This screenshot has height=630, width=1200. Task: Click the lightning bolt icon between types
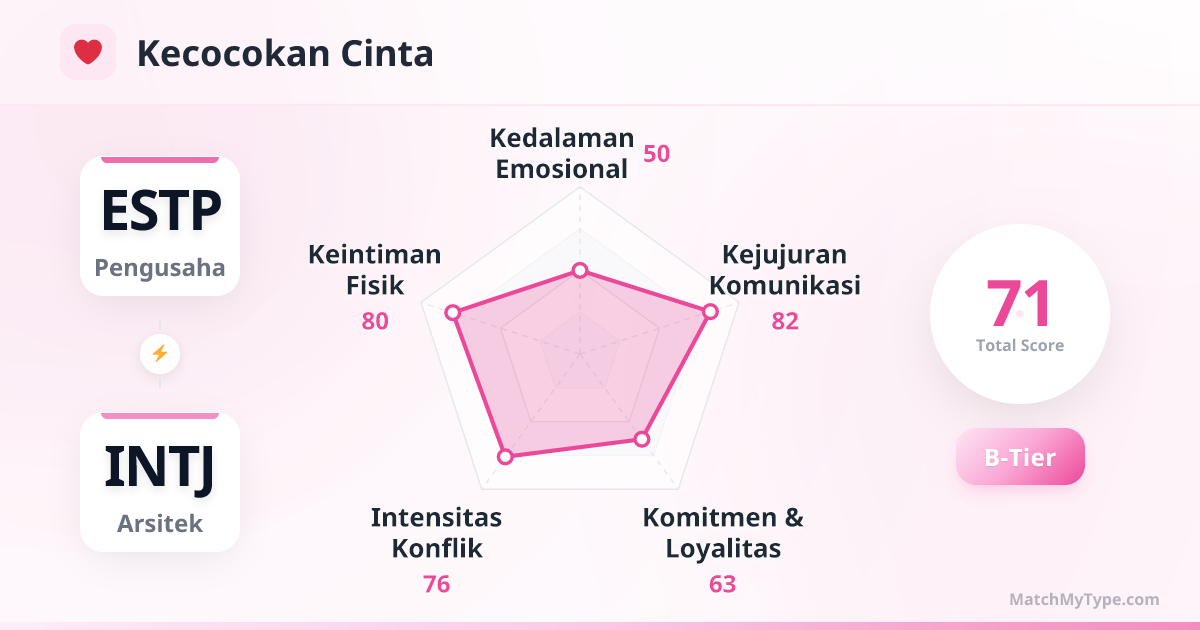160,353
